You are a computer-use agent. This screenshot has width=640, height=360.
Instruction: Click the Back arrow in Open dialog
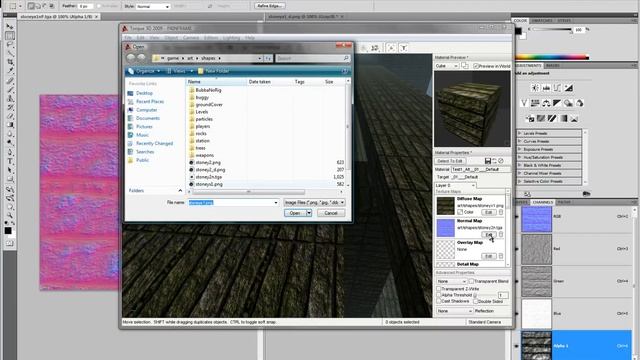point(131,58)
